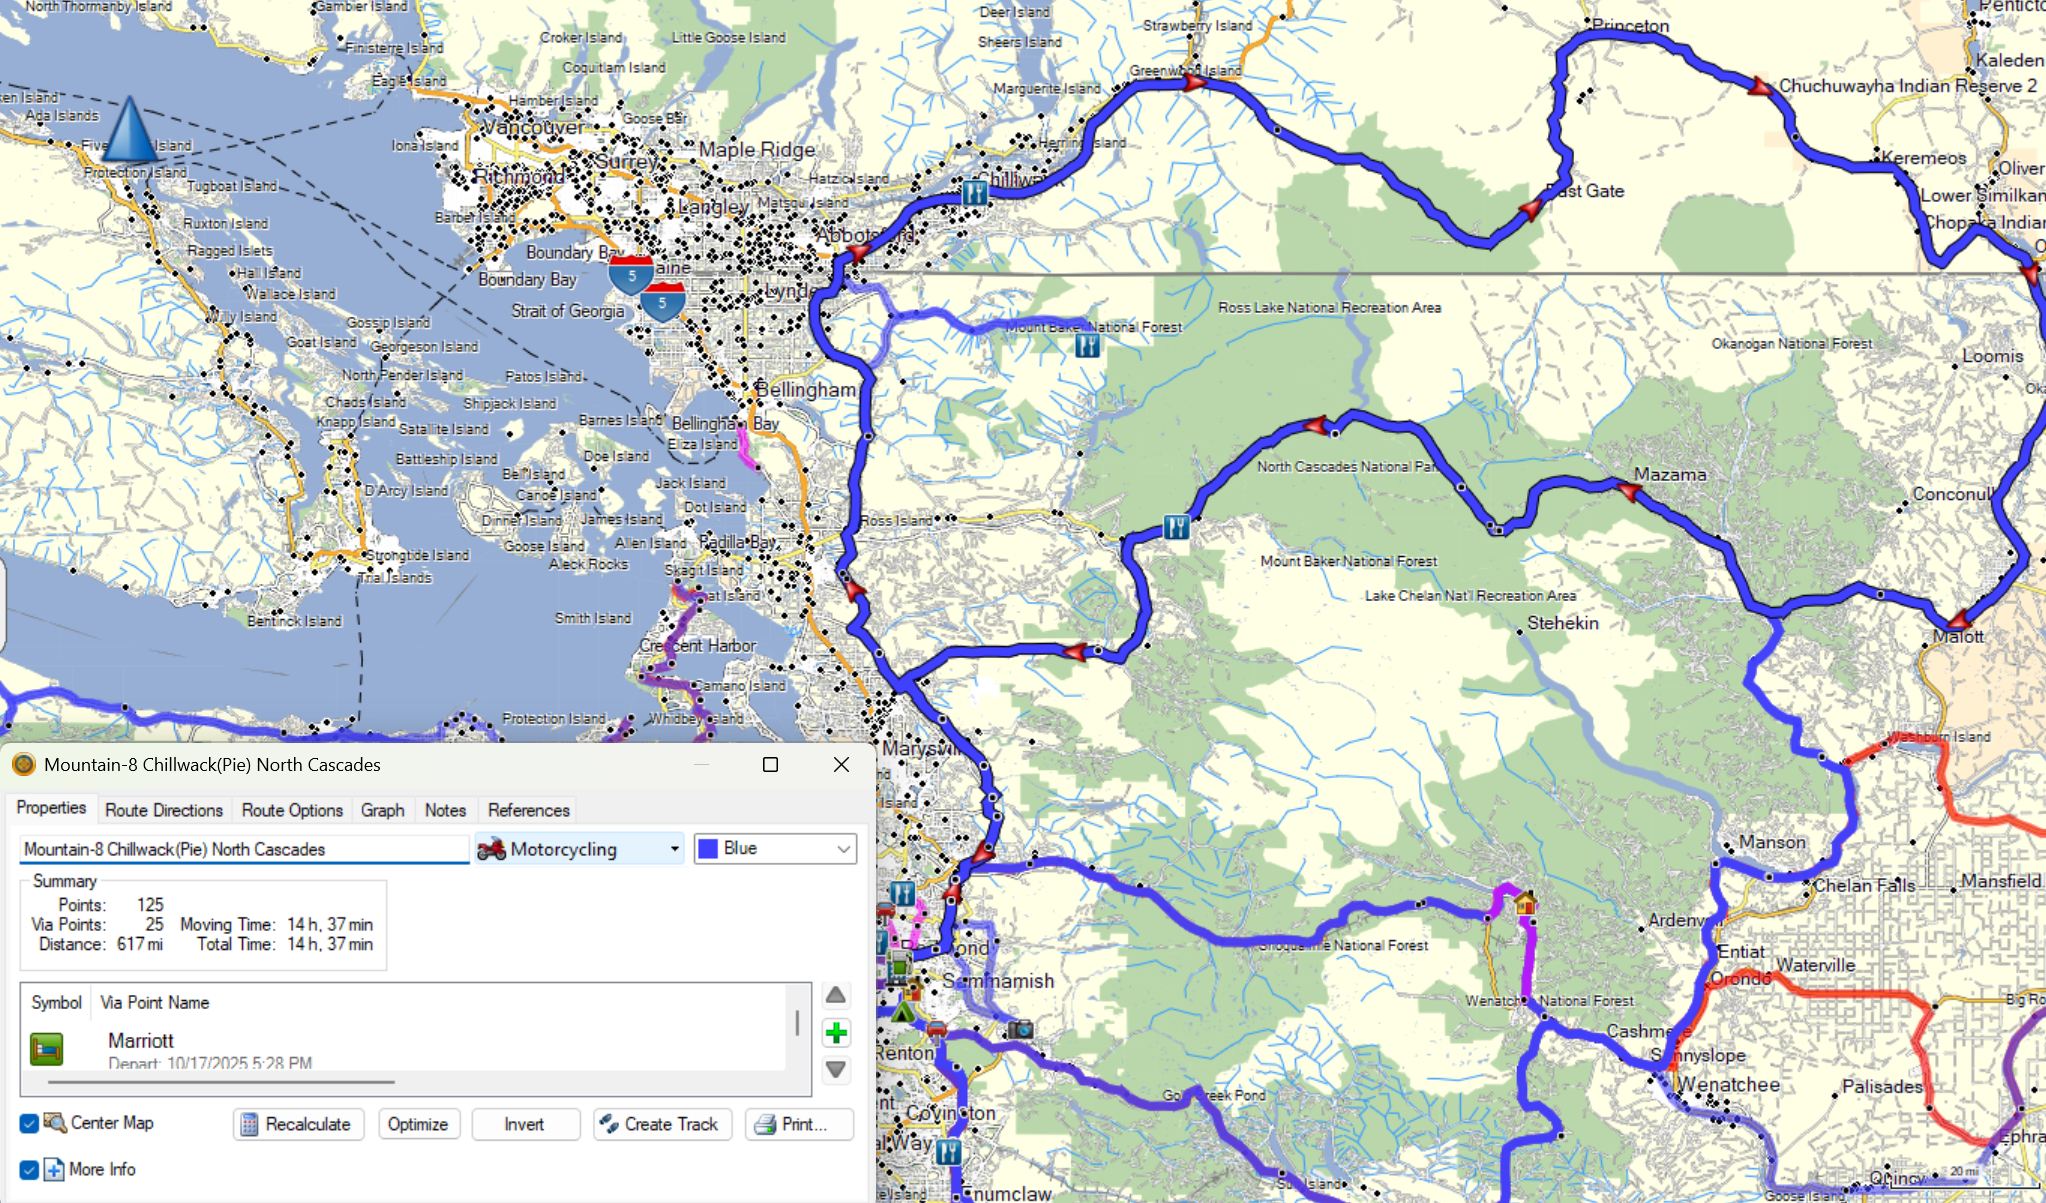Switch to the Route Directions tab
The width and height of the screenshot is (2046, 1203).
tap(164, 810)
